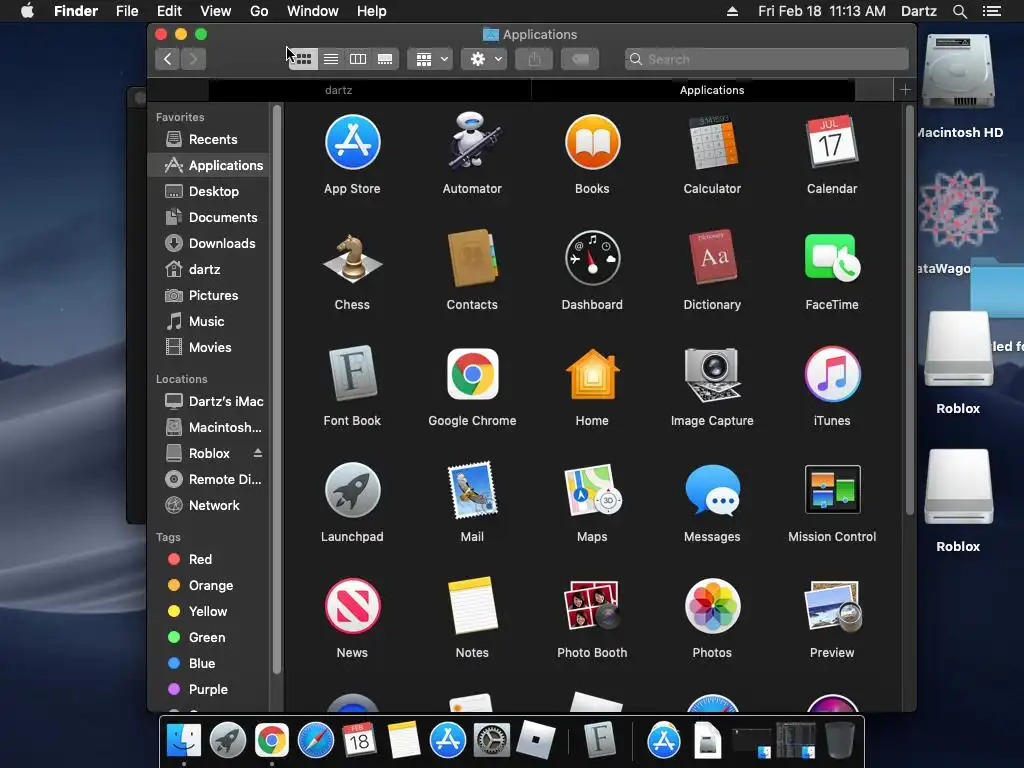Open the News app icon
The image size is (1024, 768).
click(353, 606)
